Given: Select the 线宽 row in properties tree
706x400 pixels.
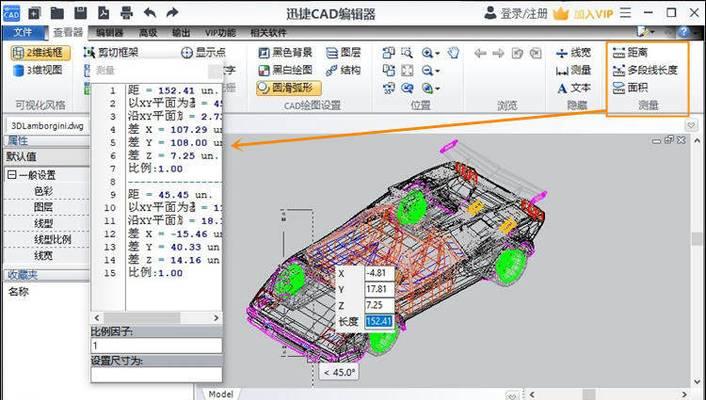Looking at the screenshot, I should pos(46,256).
